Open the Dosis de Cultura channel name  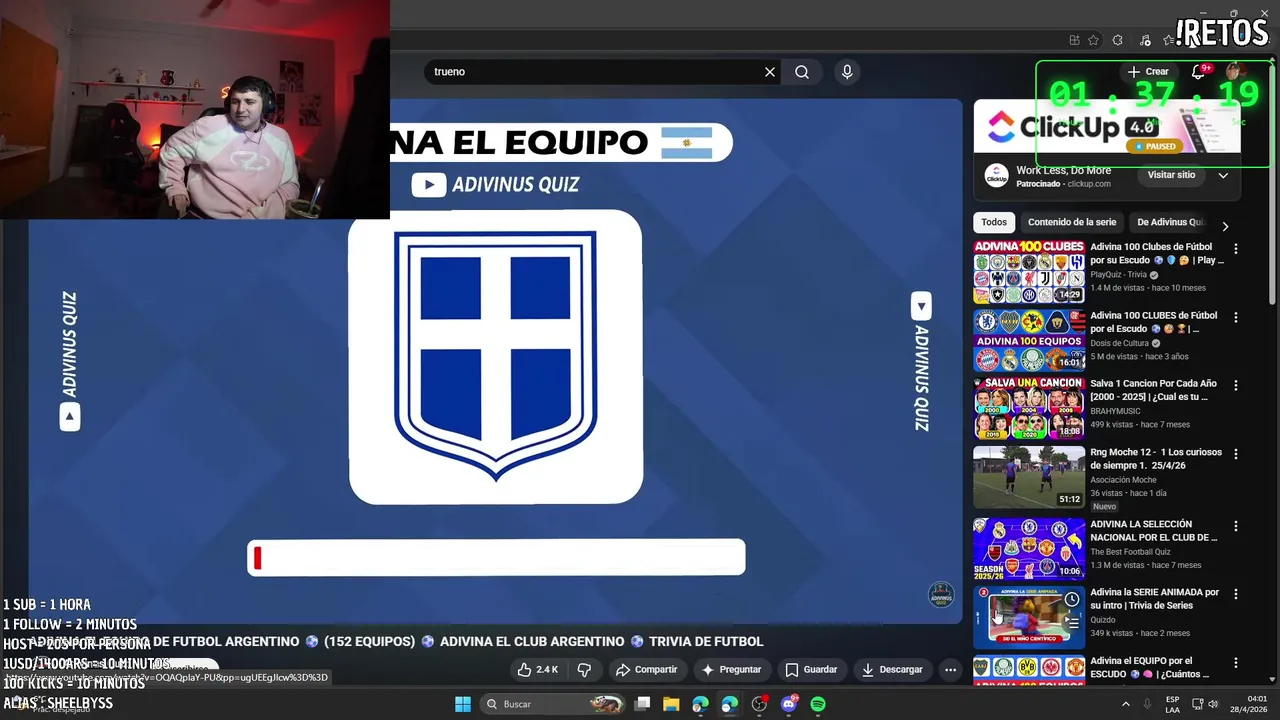tap(1120, 343)
